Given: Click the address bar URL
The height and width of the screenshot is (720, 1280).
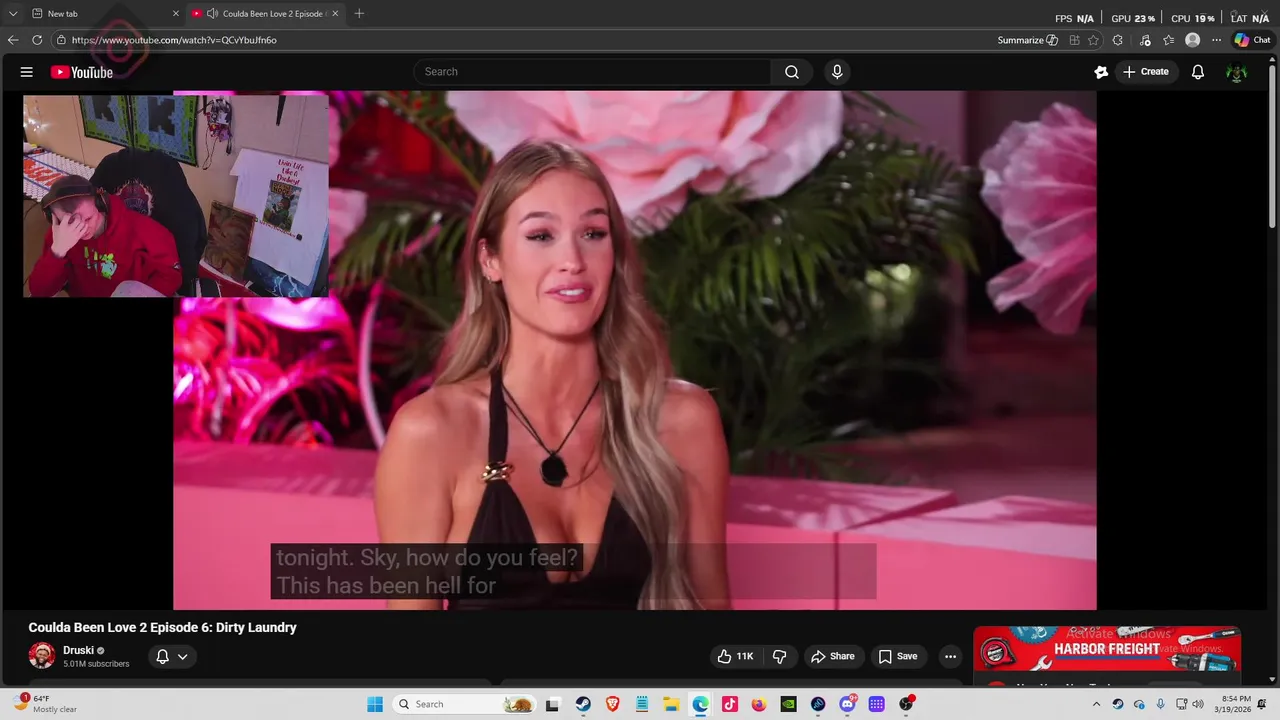Looking at the screenshot, I should 174,40.
